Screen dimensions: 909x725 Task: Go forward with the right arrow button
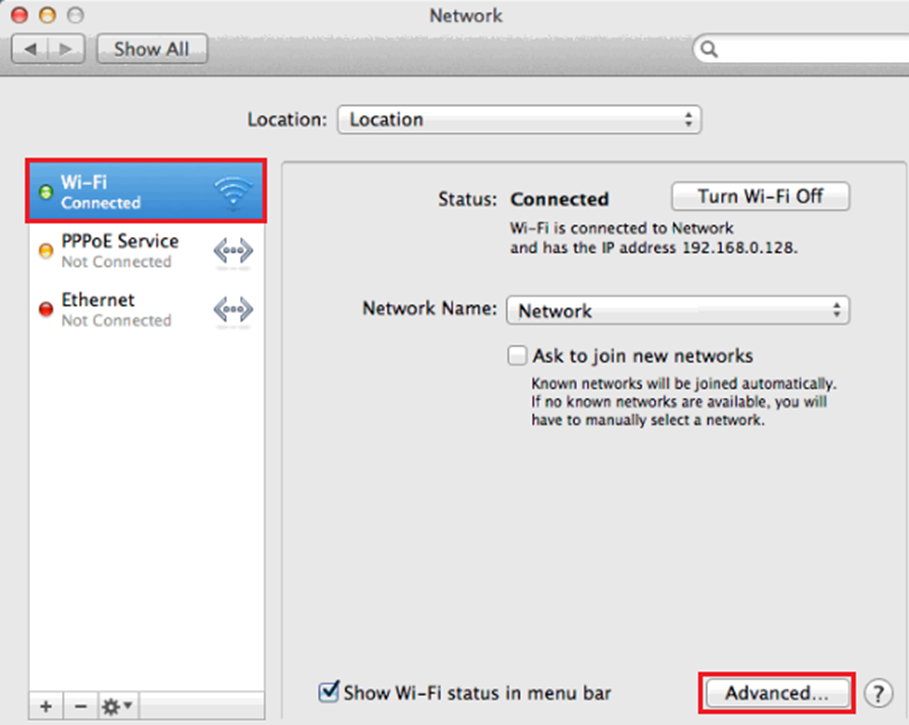click(x=66, y=48)
